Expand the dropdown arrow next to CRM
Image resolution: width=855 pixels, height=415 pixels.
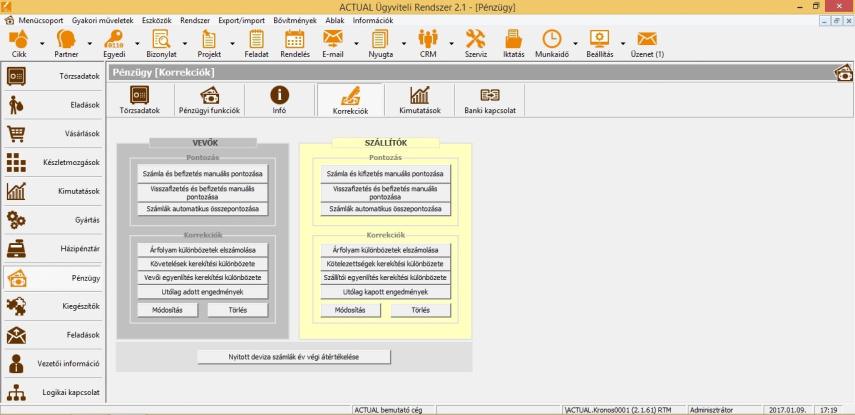447,45
